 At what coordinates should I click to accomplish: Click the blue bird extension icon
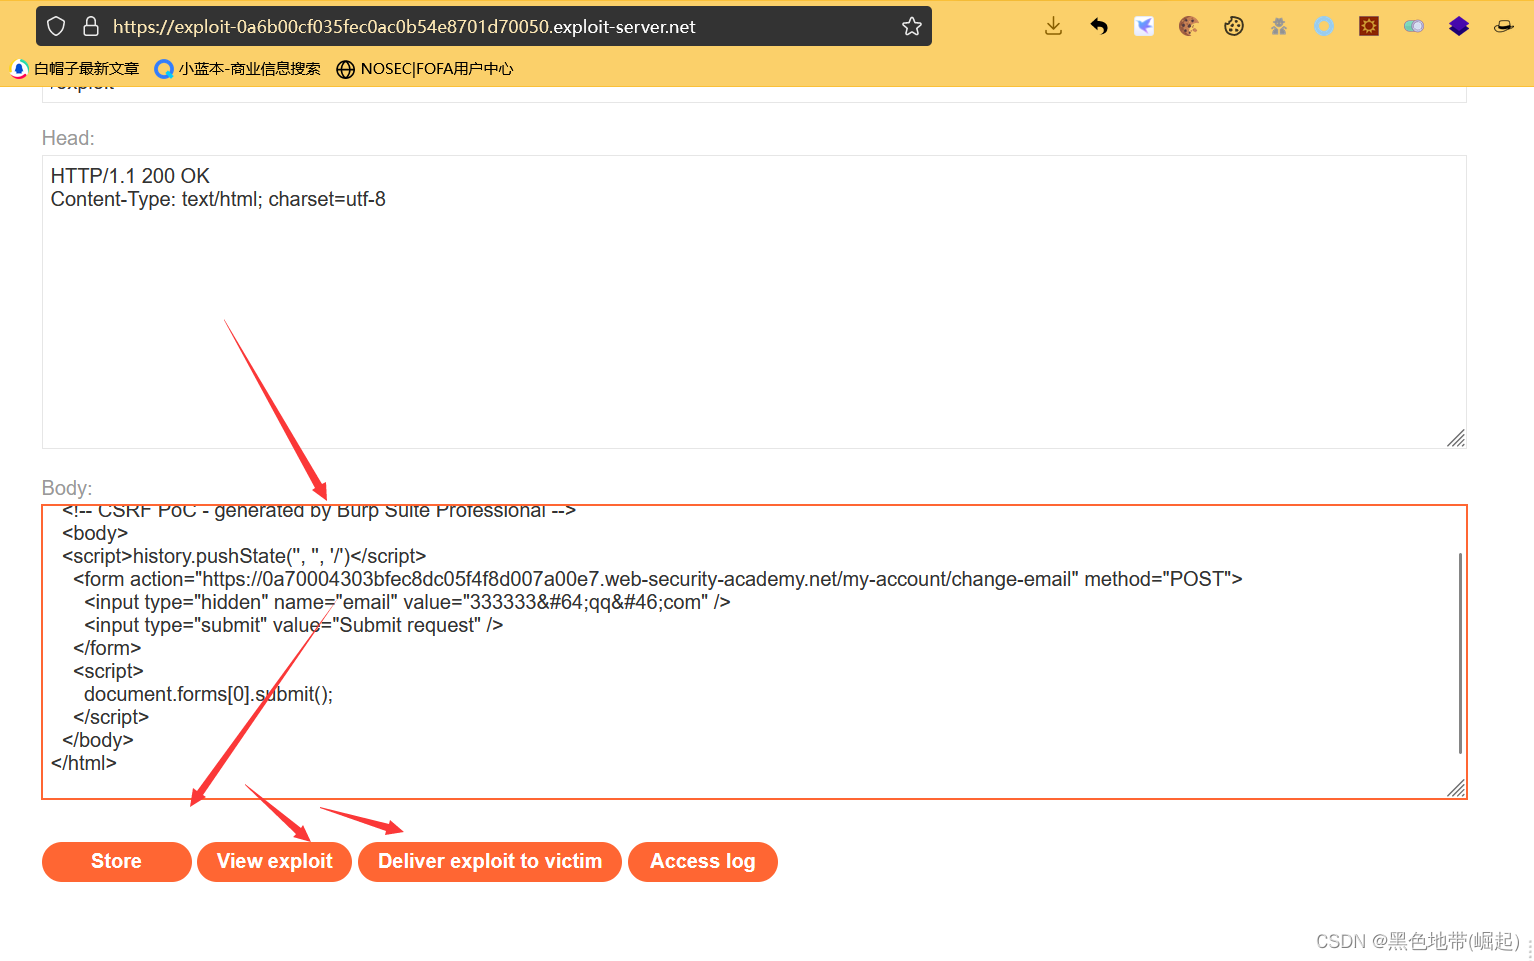[x=1144, y=26]
